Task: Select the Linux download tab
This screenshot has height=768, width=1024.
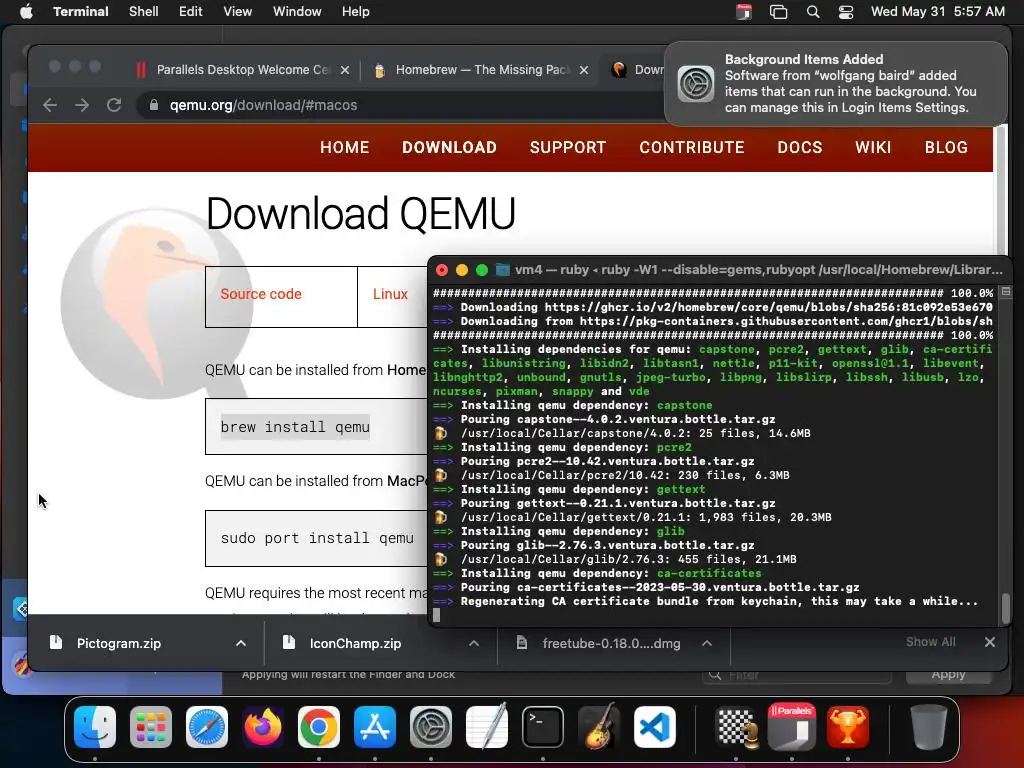Action: point(392,296)
